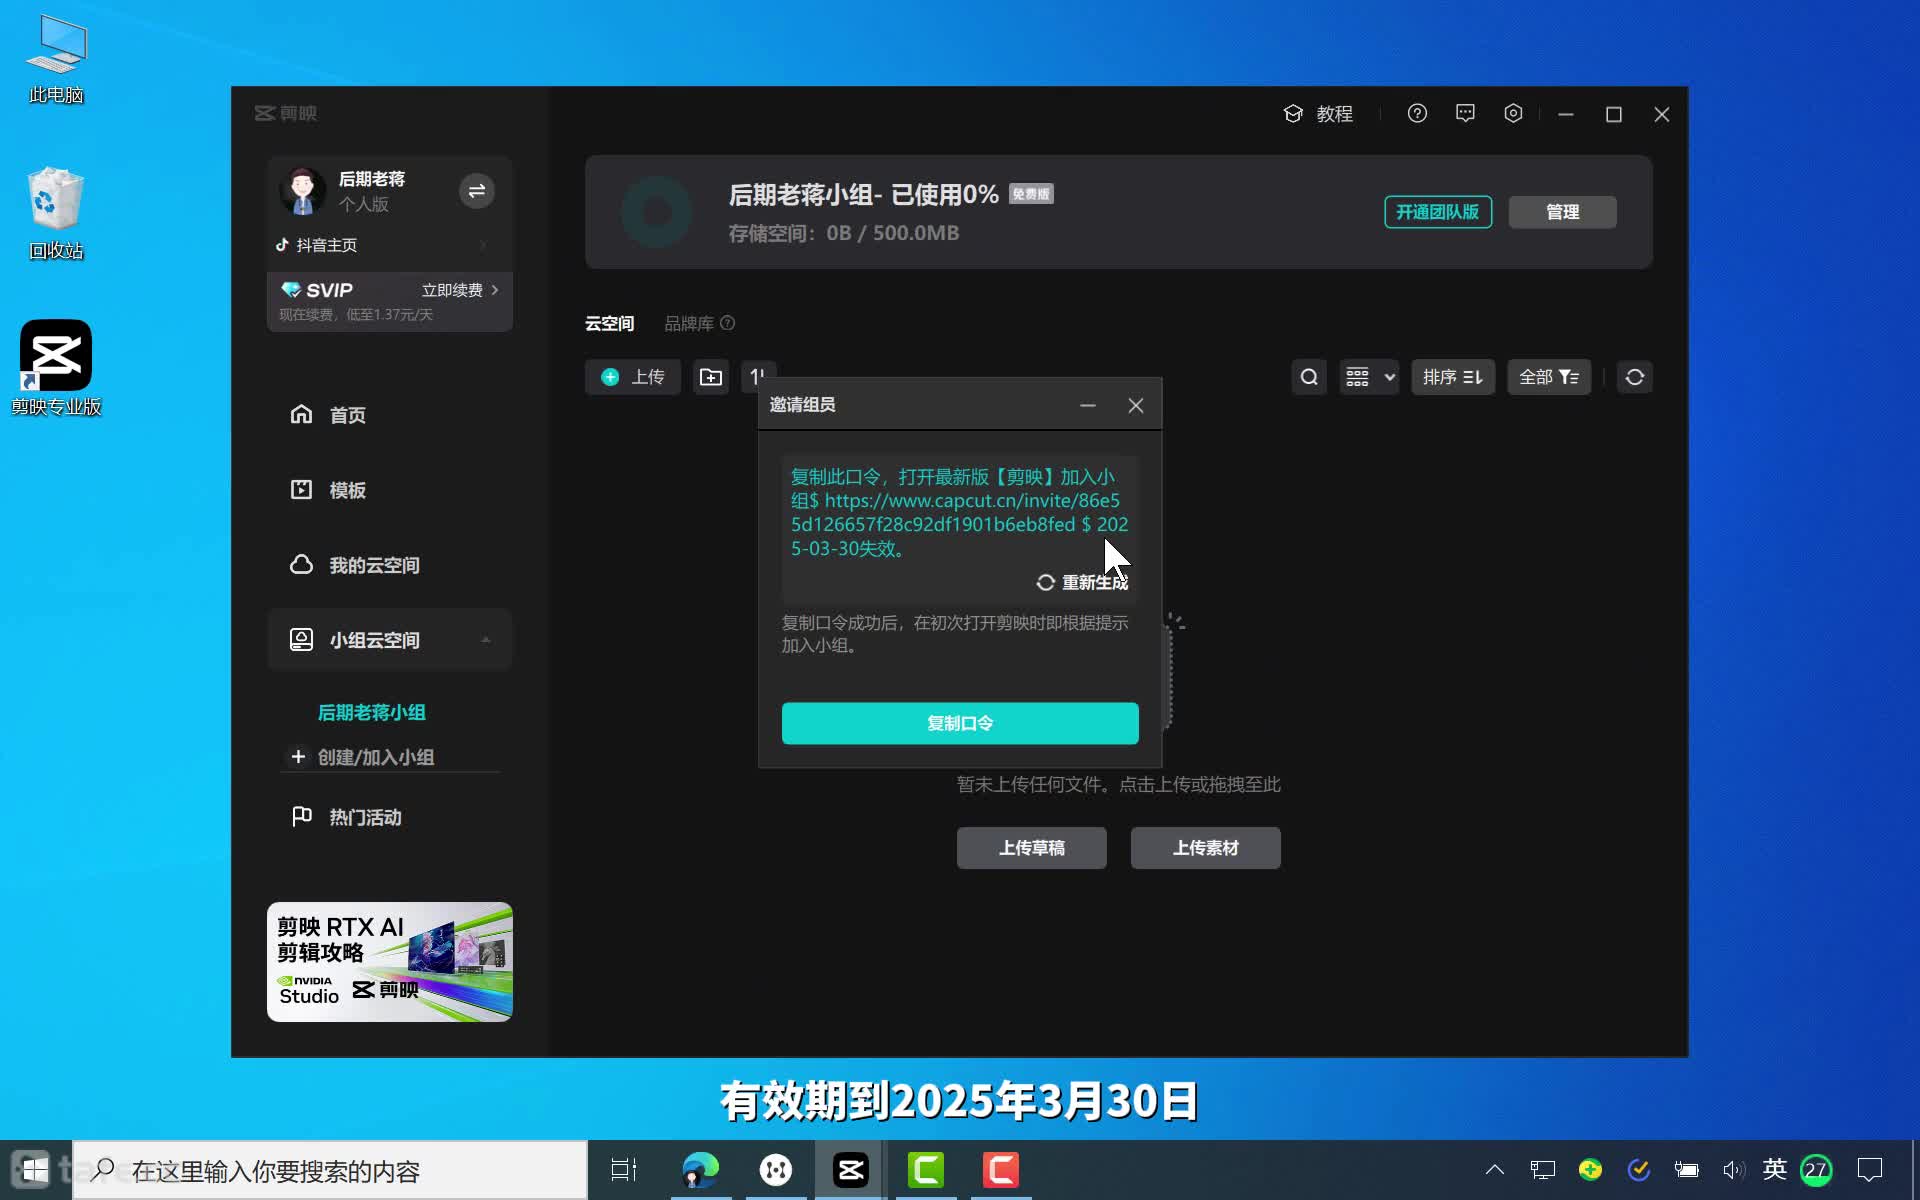Close the 邀请组员 dialog

pyautogui.click(x=1136, y=405)
